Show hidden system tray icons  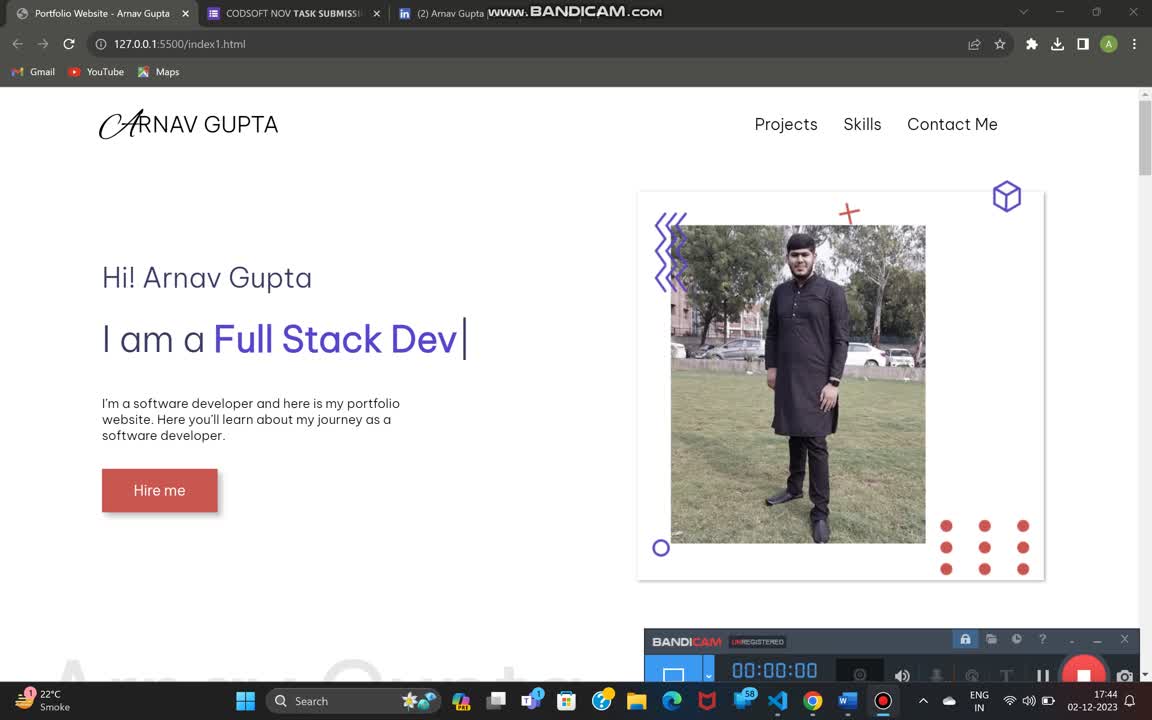[924, 701]
